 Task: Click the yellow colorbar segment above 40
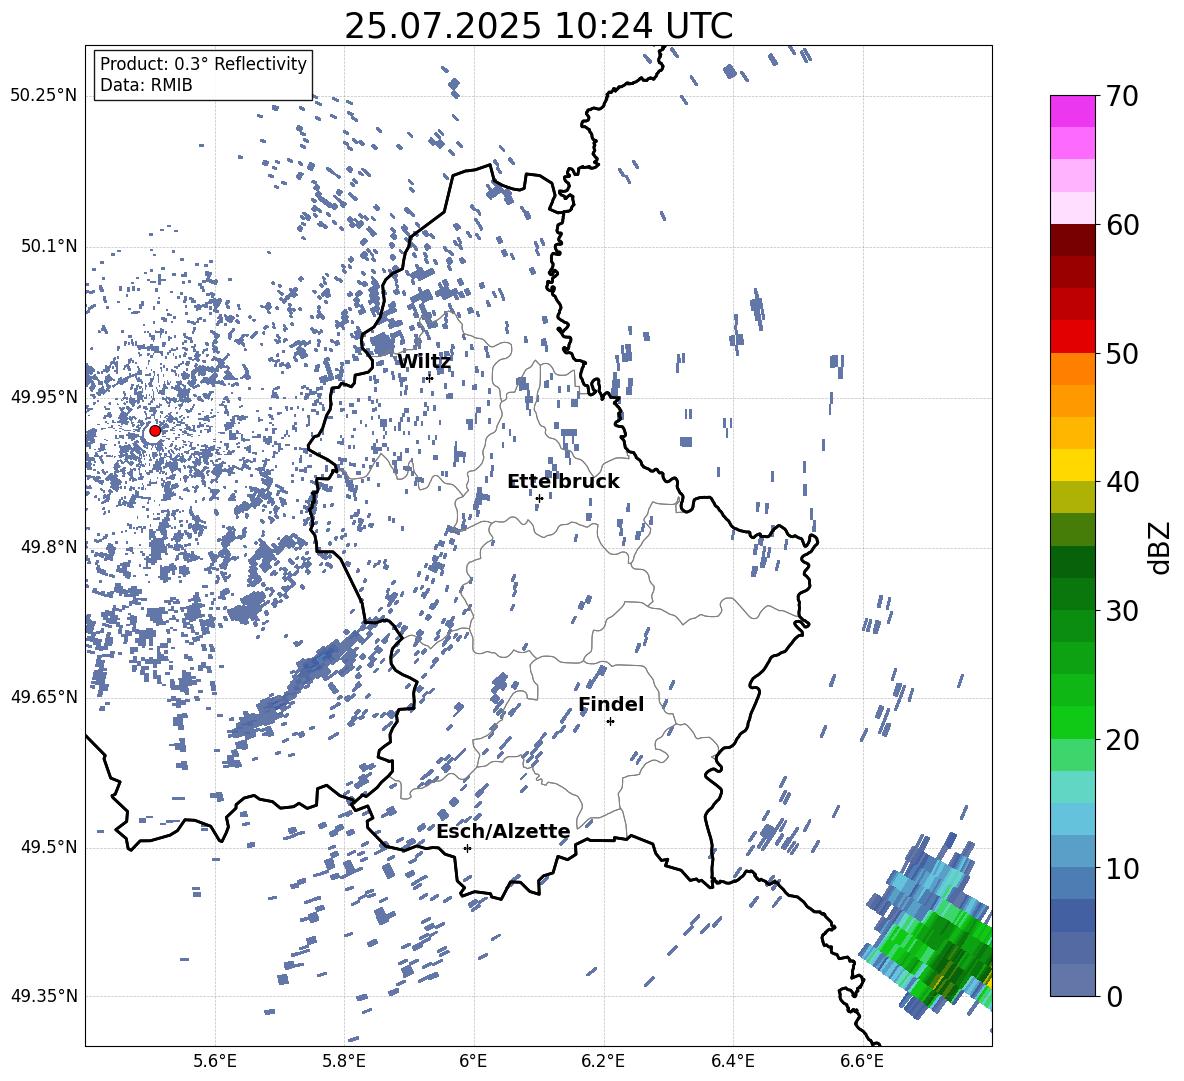pos(1072,465)
